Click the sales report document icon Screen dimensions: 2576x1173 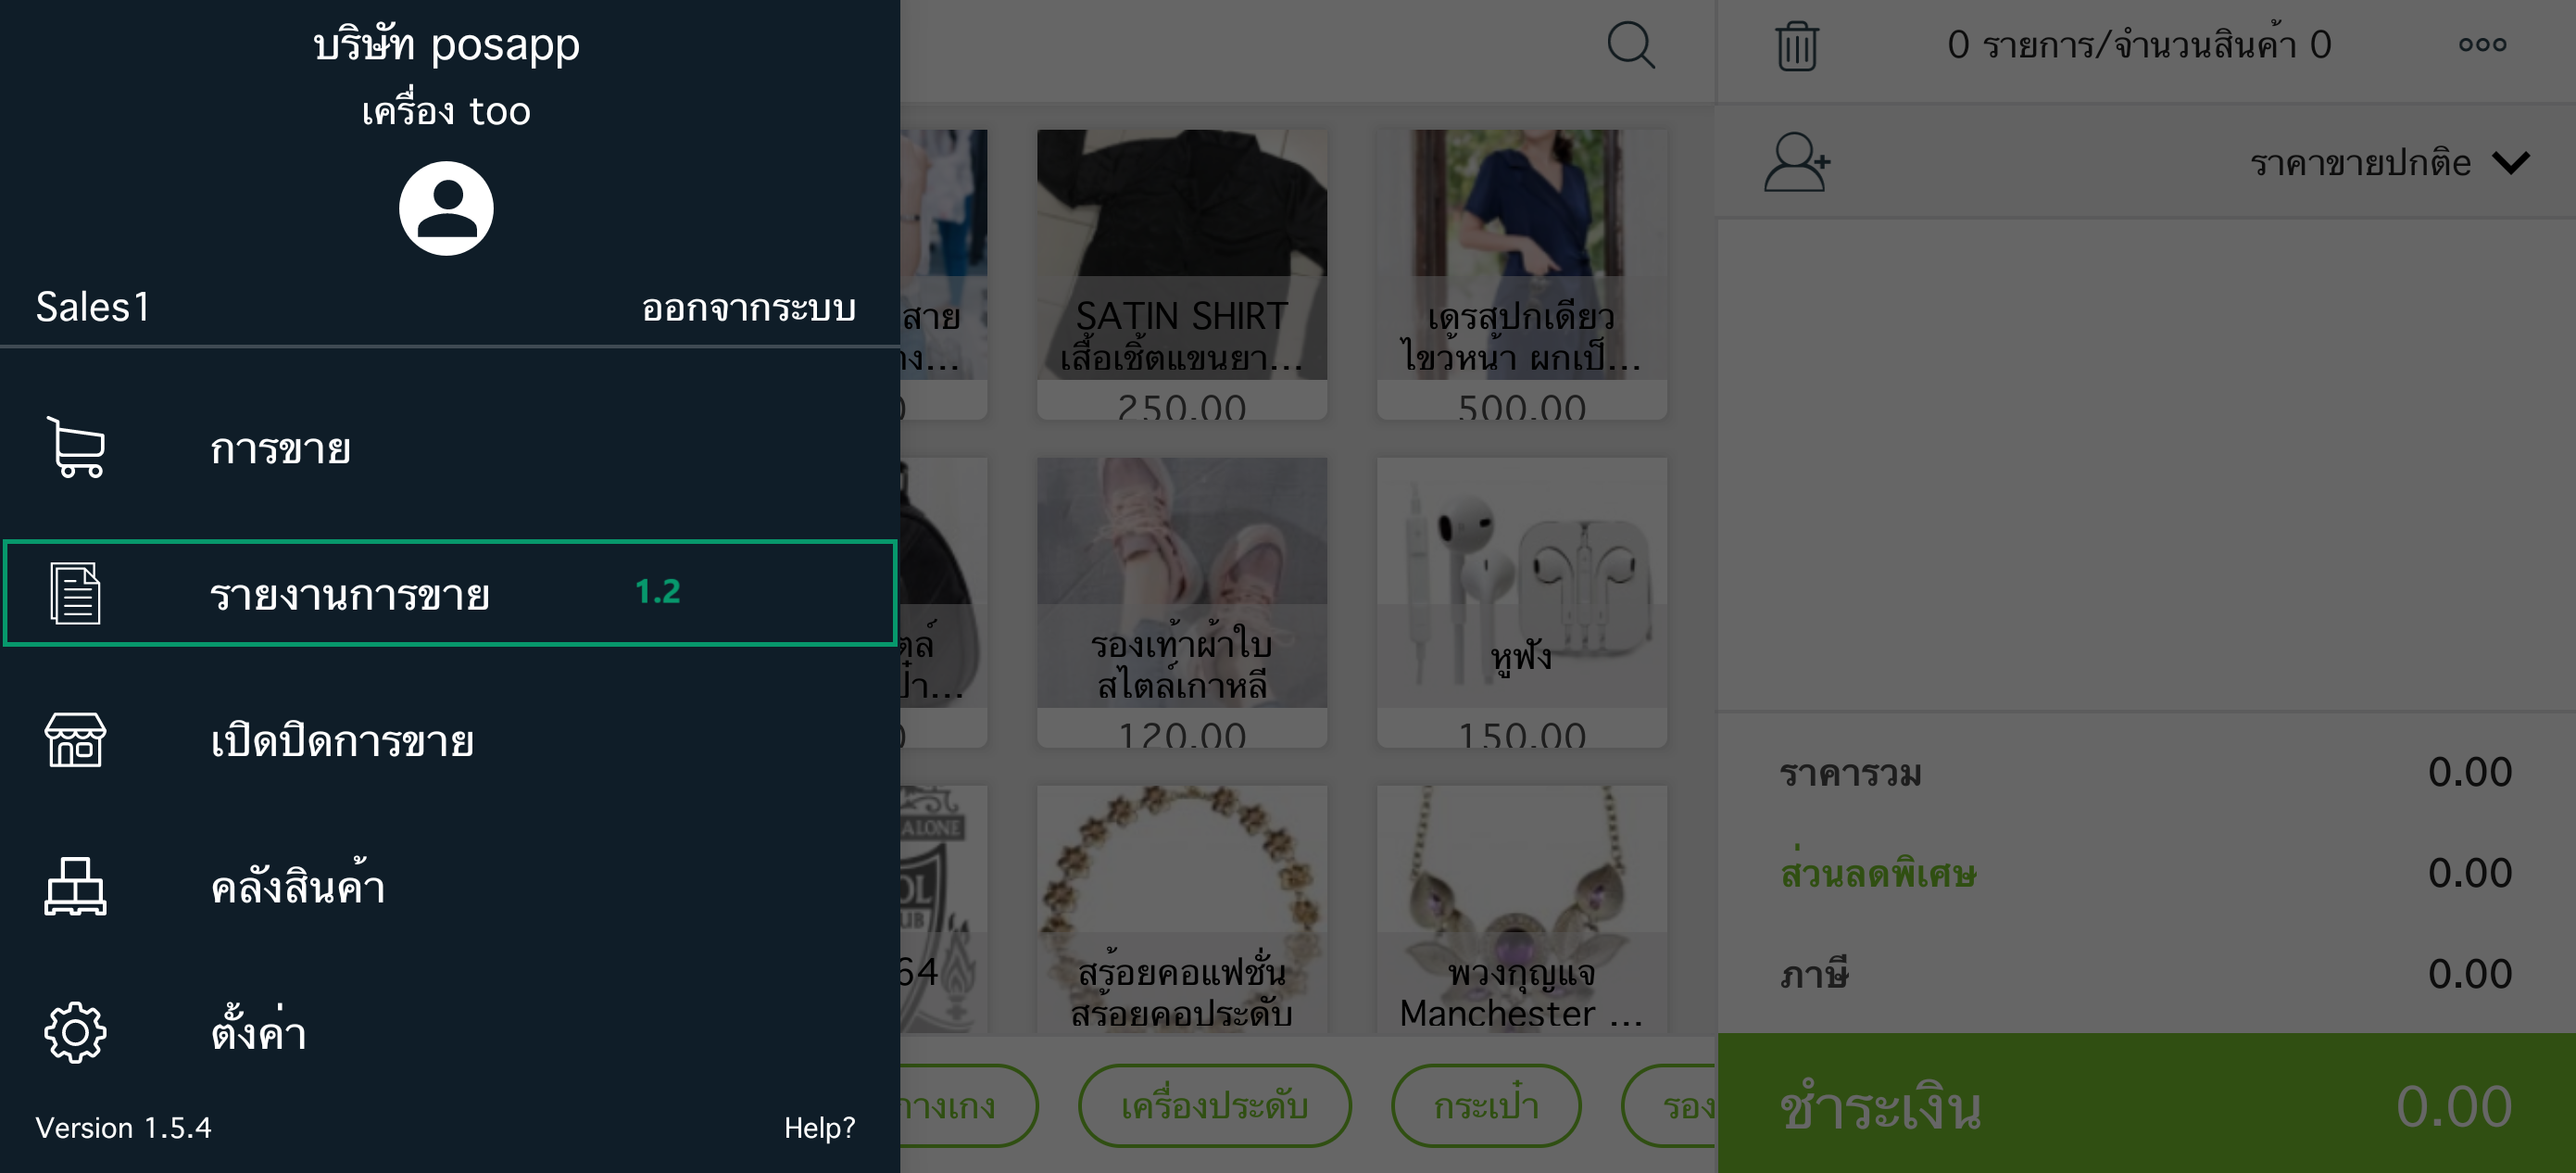pos(75,593)
